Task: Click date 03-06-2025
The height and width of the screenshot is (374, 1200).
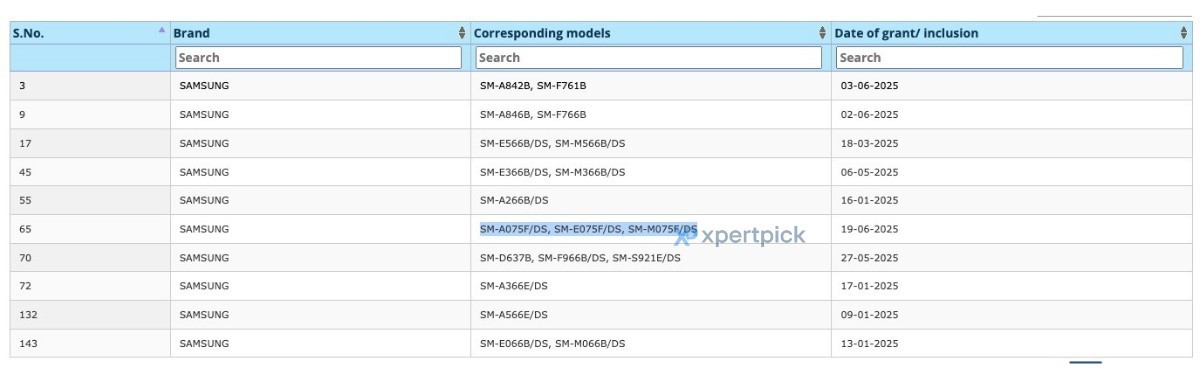Action: pyautogui.click(x=869, y=86)
